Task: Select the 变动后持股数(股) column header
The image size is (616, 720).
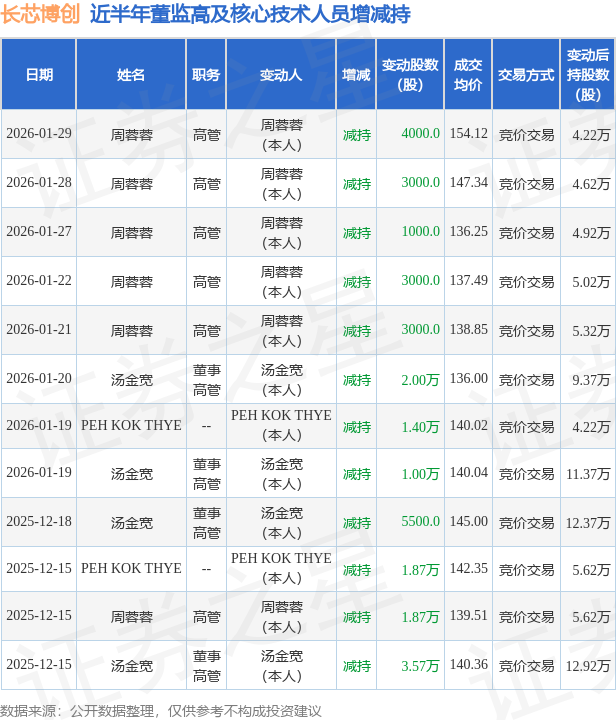Action: click(x=588, y=74)
